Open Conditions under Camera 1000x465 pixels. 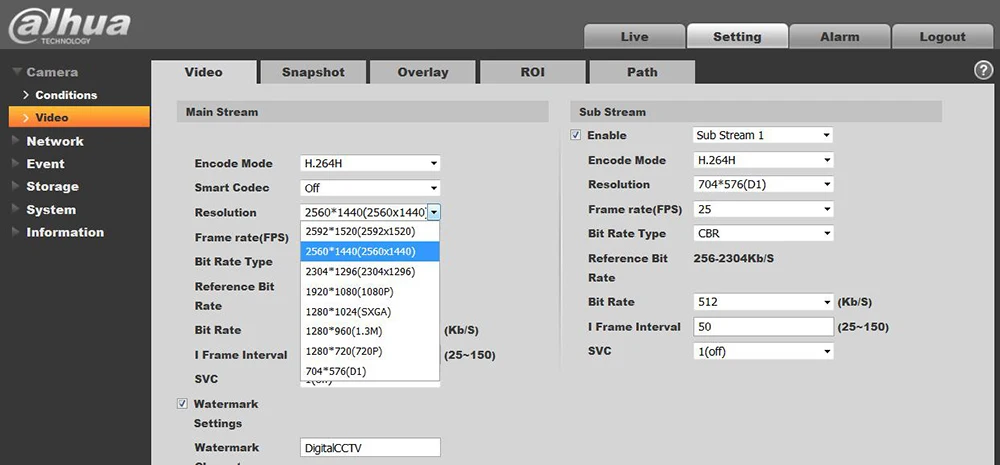[66, 95]
